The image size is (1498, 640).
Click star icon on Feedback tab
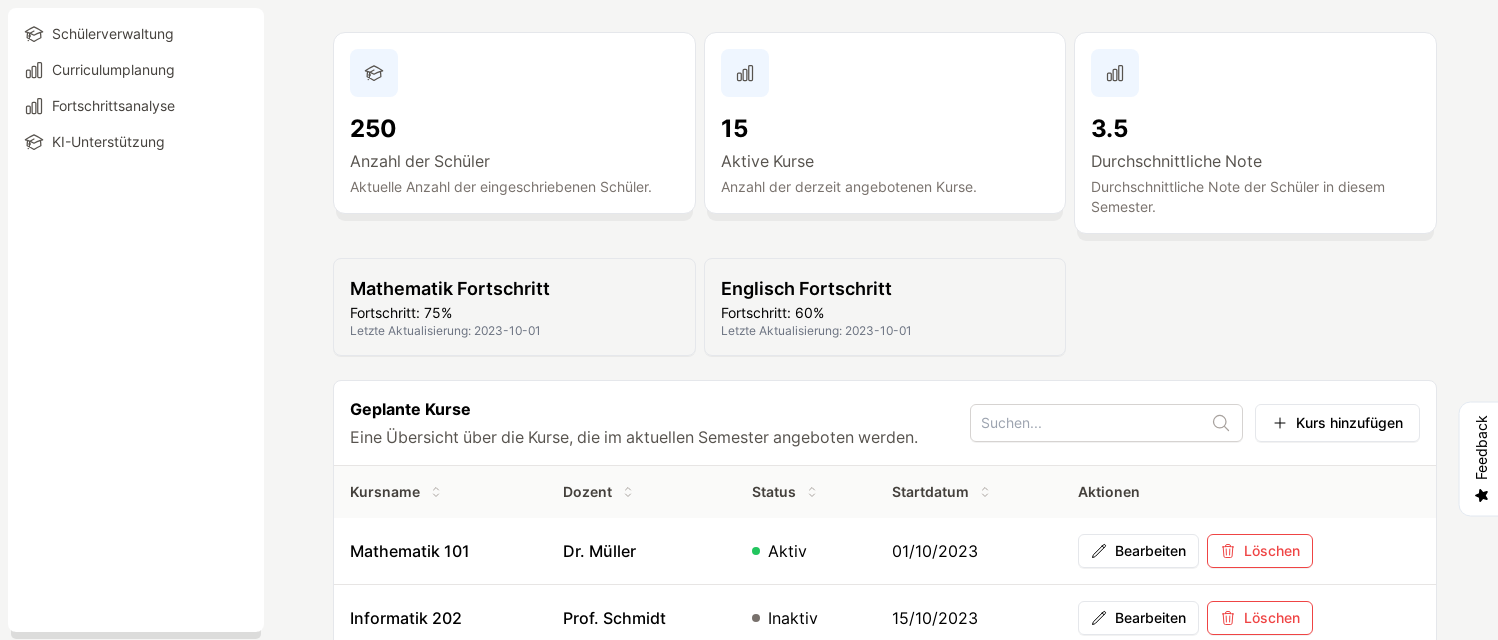(1482, 495)
